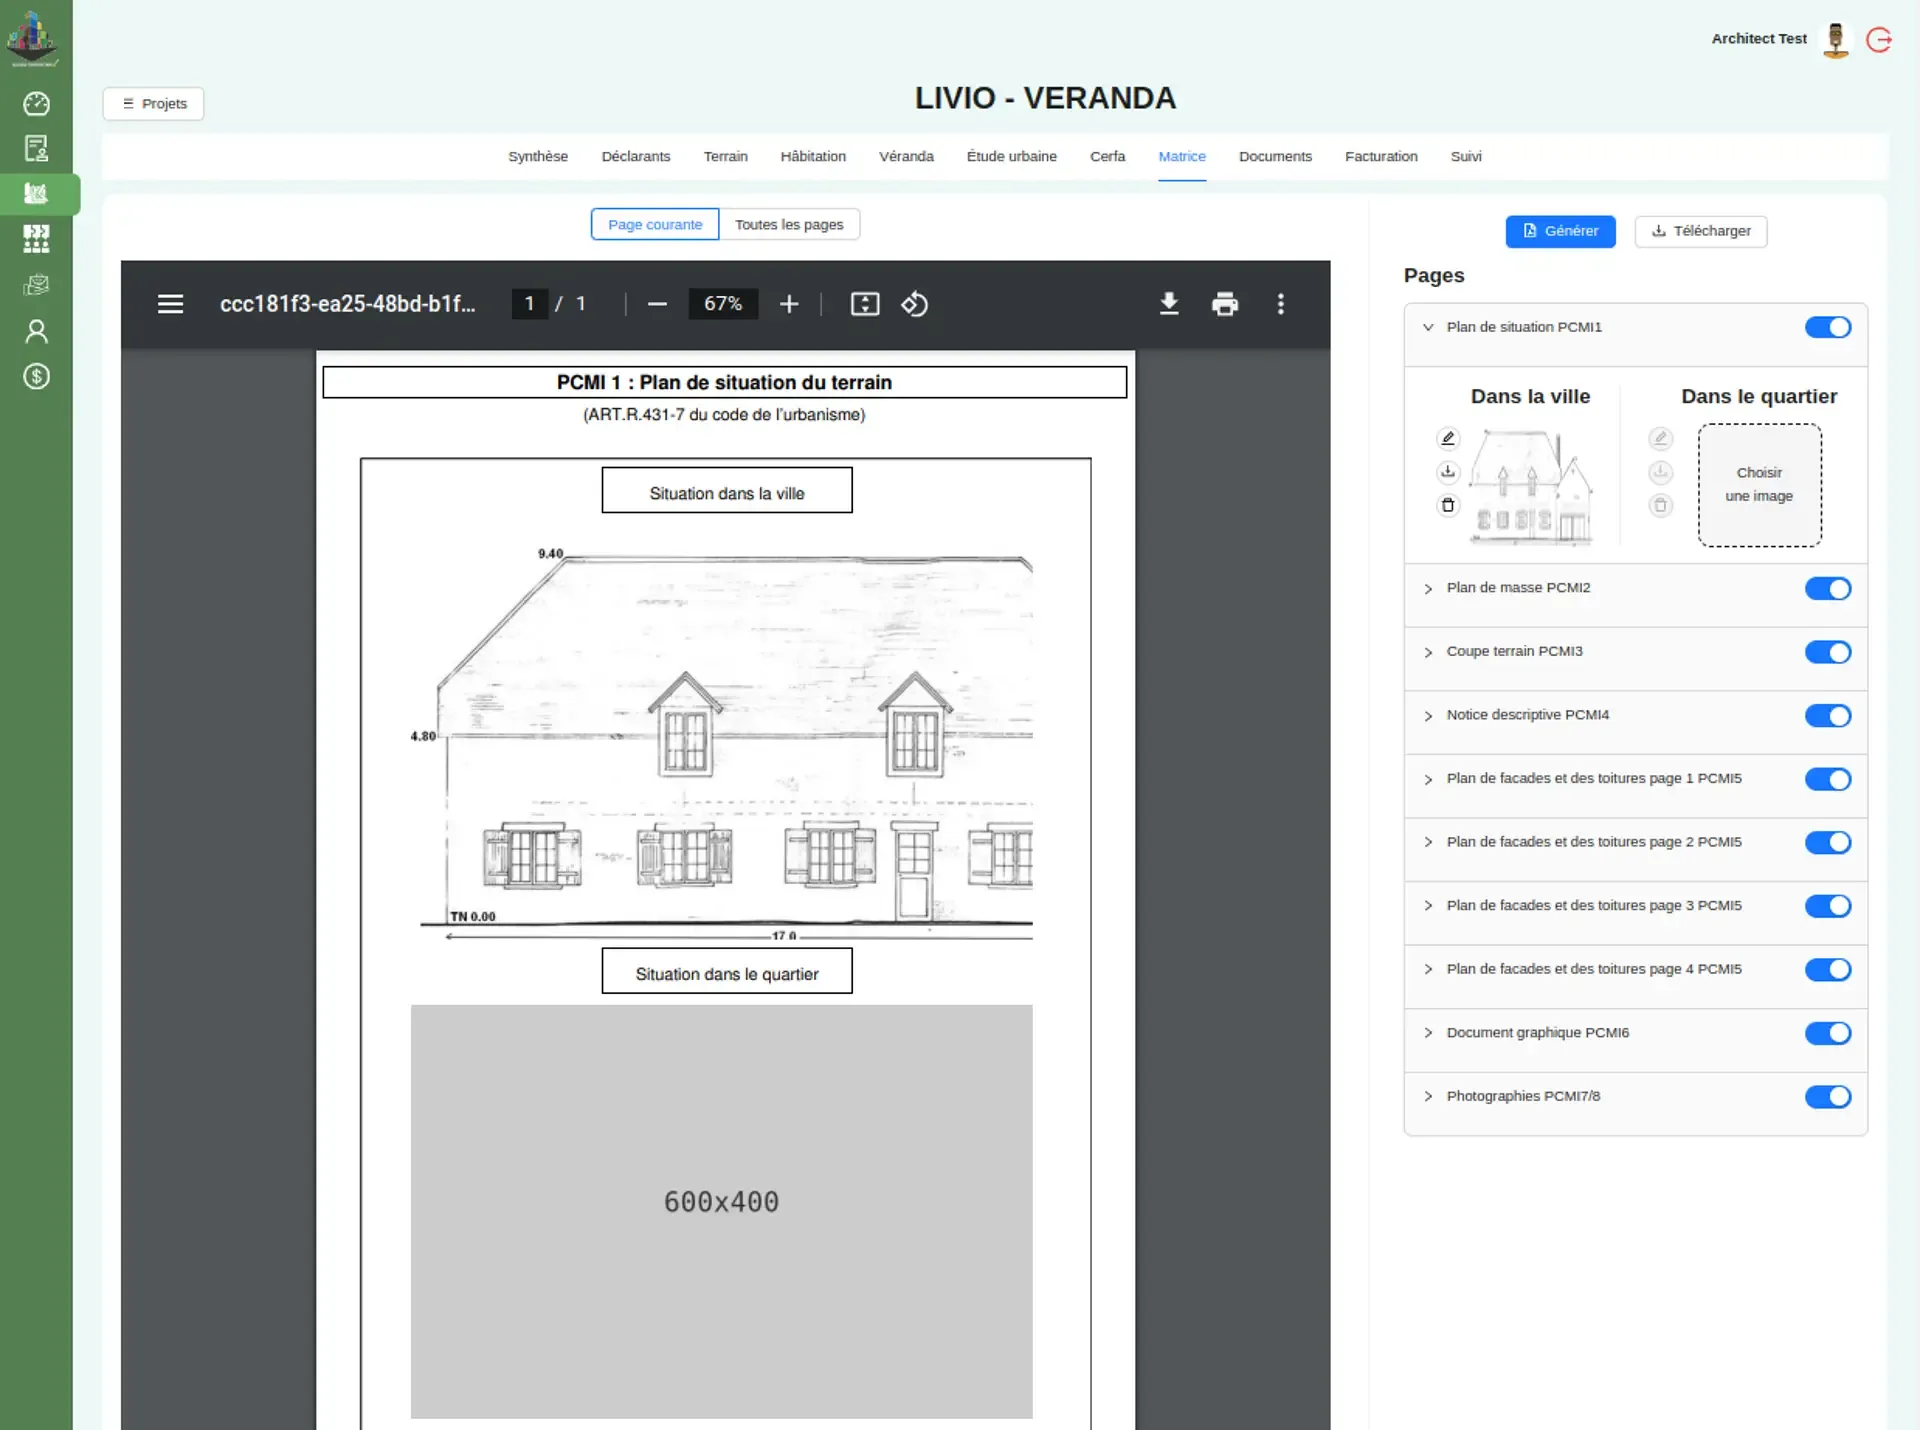Viewport: 1920px width, 1430px height.
Task: Fit PDF page to width
Action: (865, 304)
